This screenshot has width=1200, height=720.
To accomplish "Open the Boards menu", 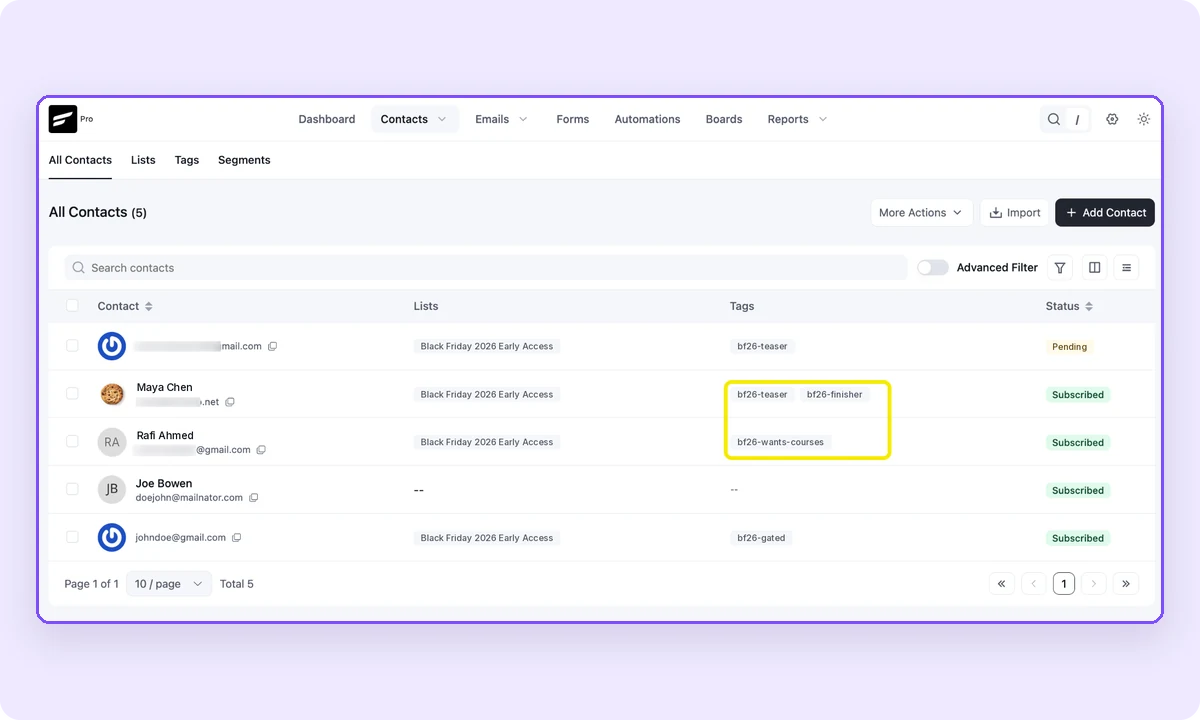I will pos(724,119).
